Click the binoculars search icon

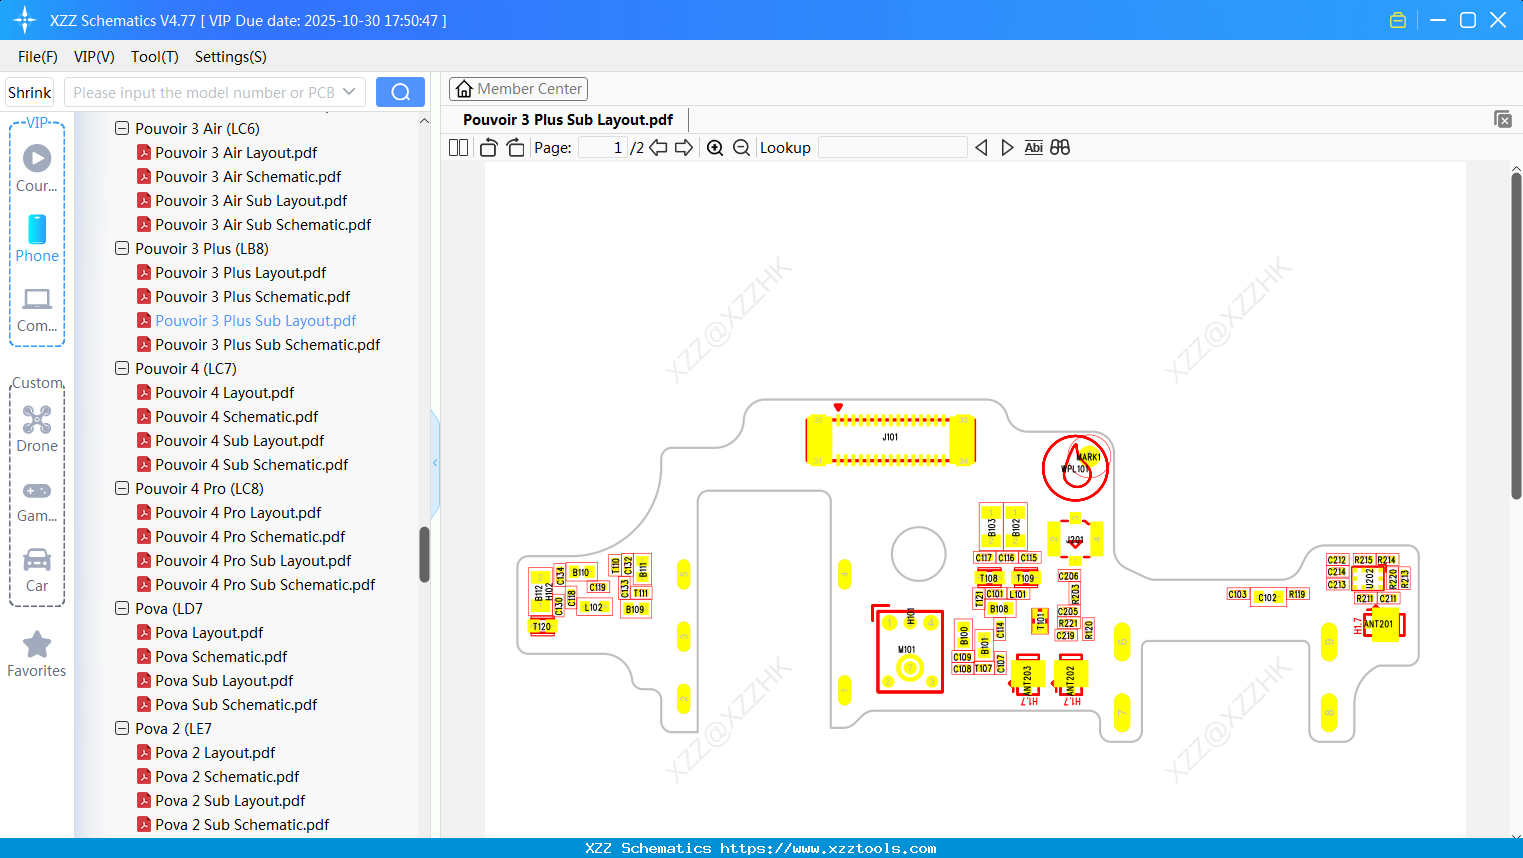coord(1060,148)
